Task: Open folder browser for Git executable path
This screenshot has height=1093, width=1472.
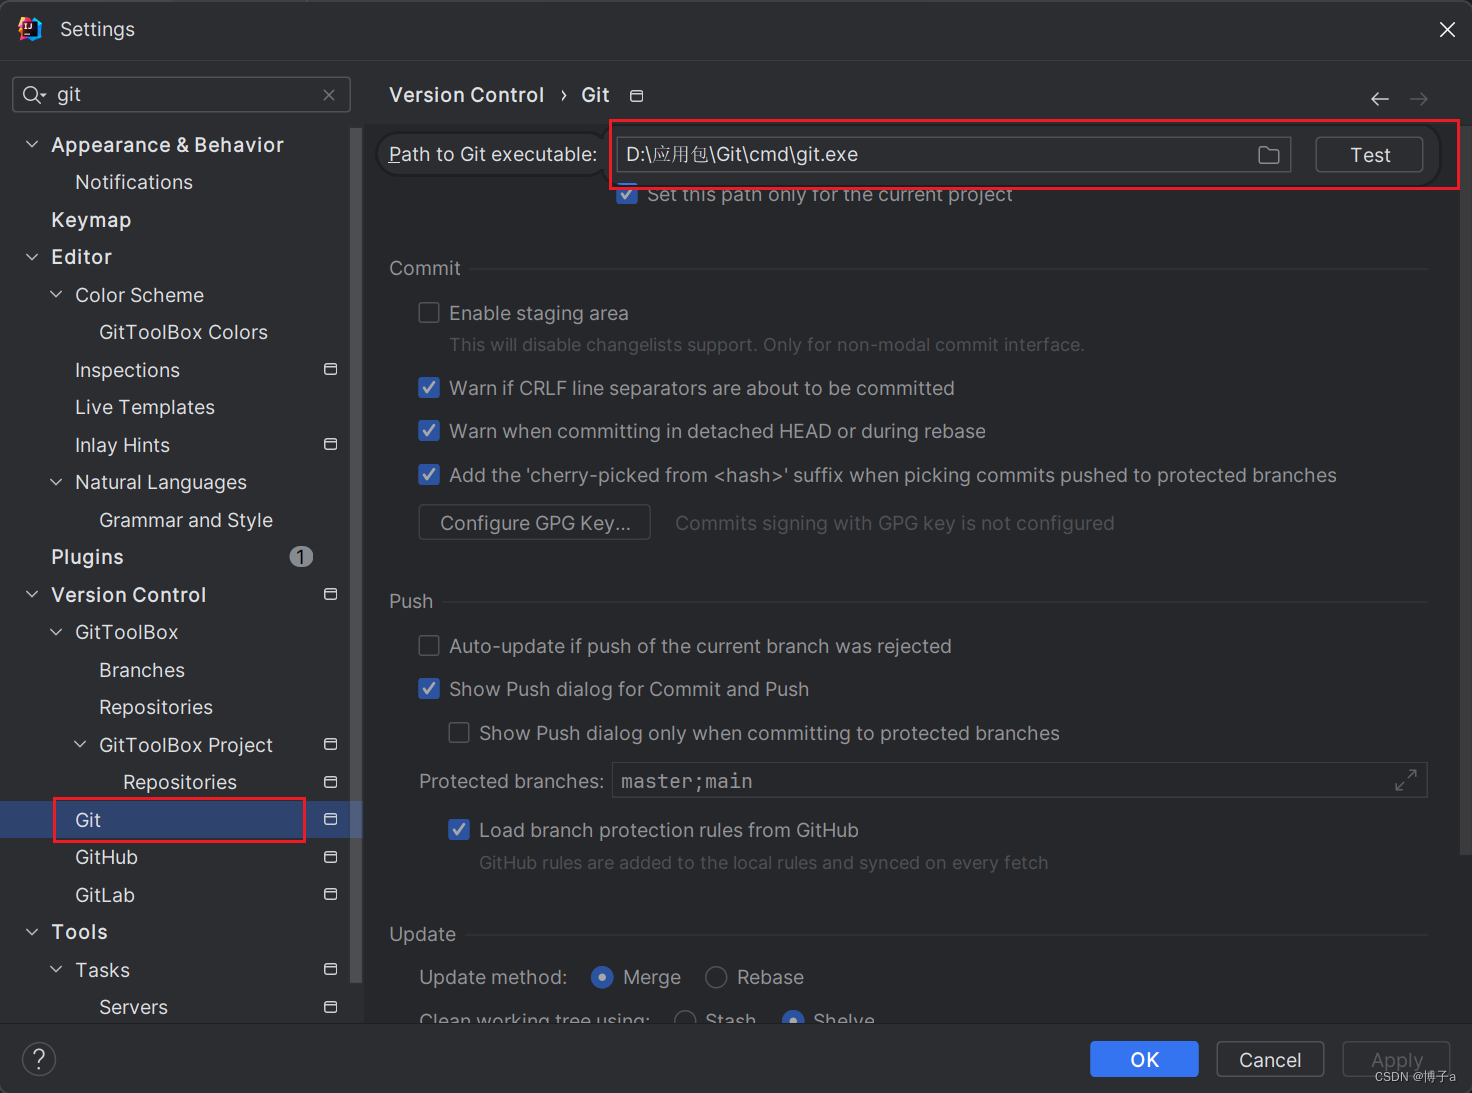Action: tap(1268, 155)
